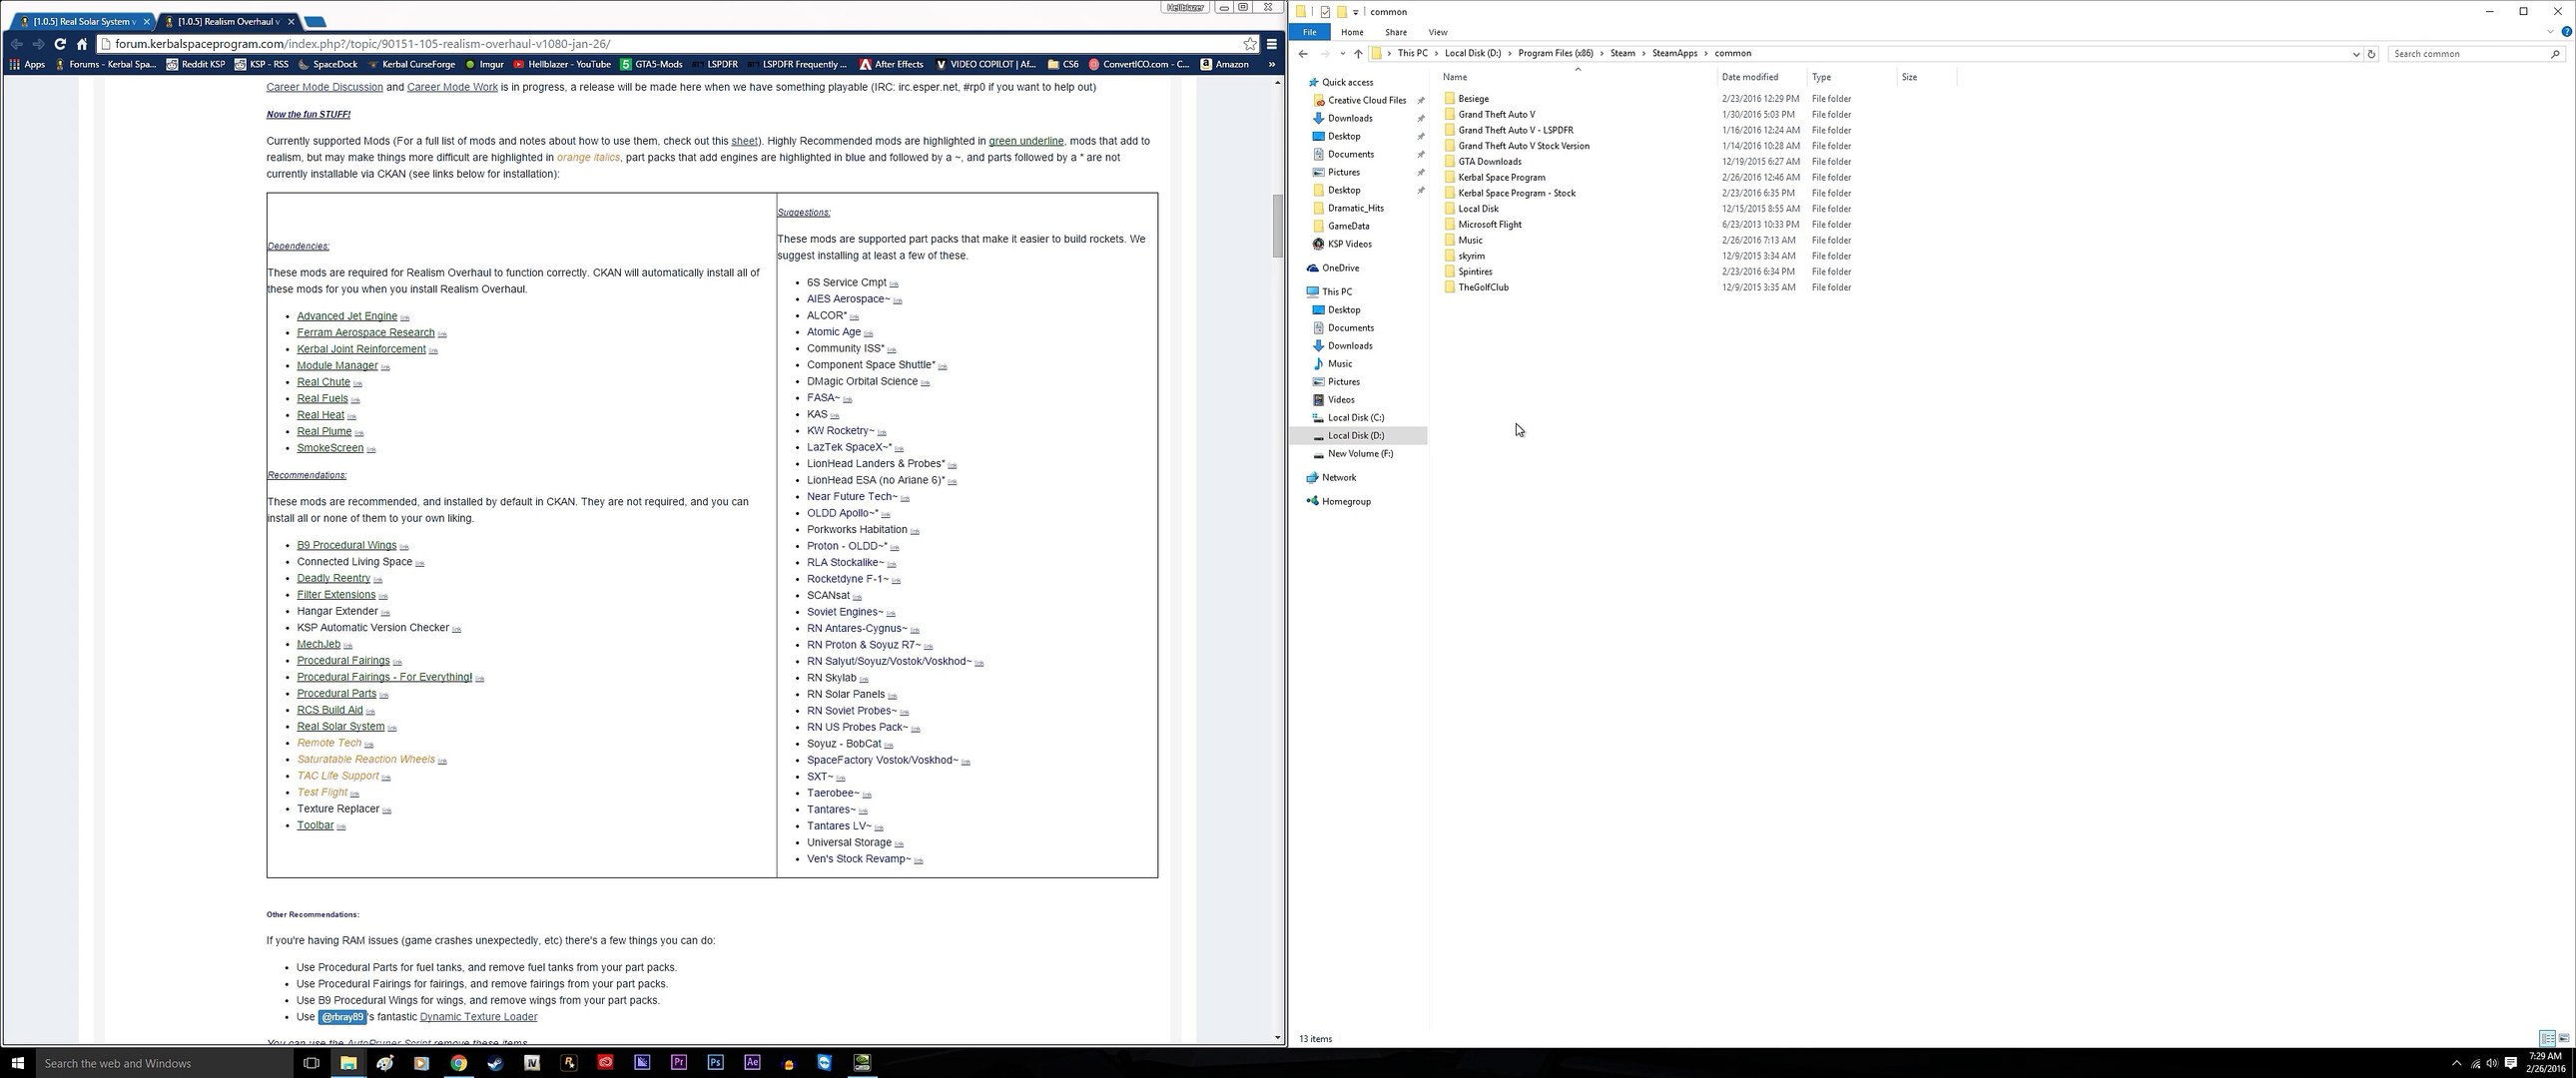Refresh the common folder view

(x=2371, y=54)
